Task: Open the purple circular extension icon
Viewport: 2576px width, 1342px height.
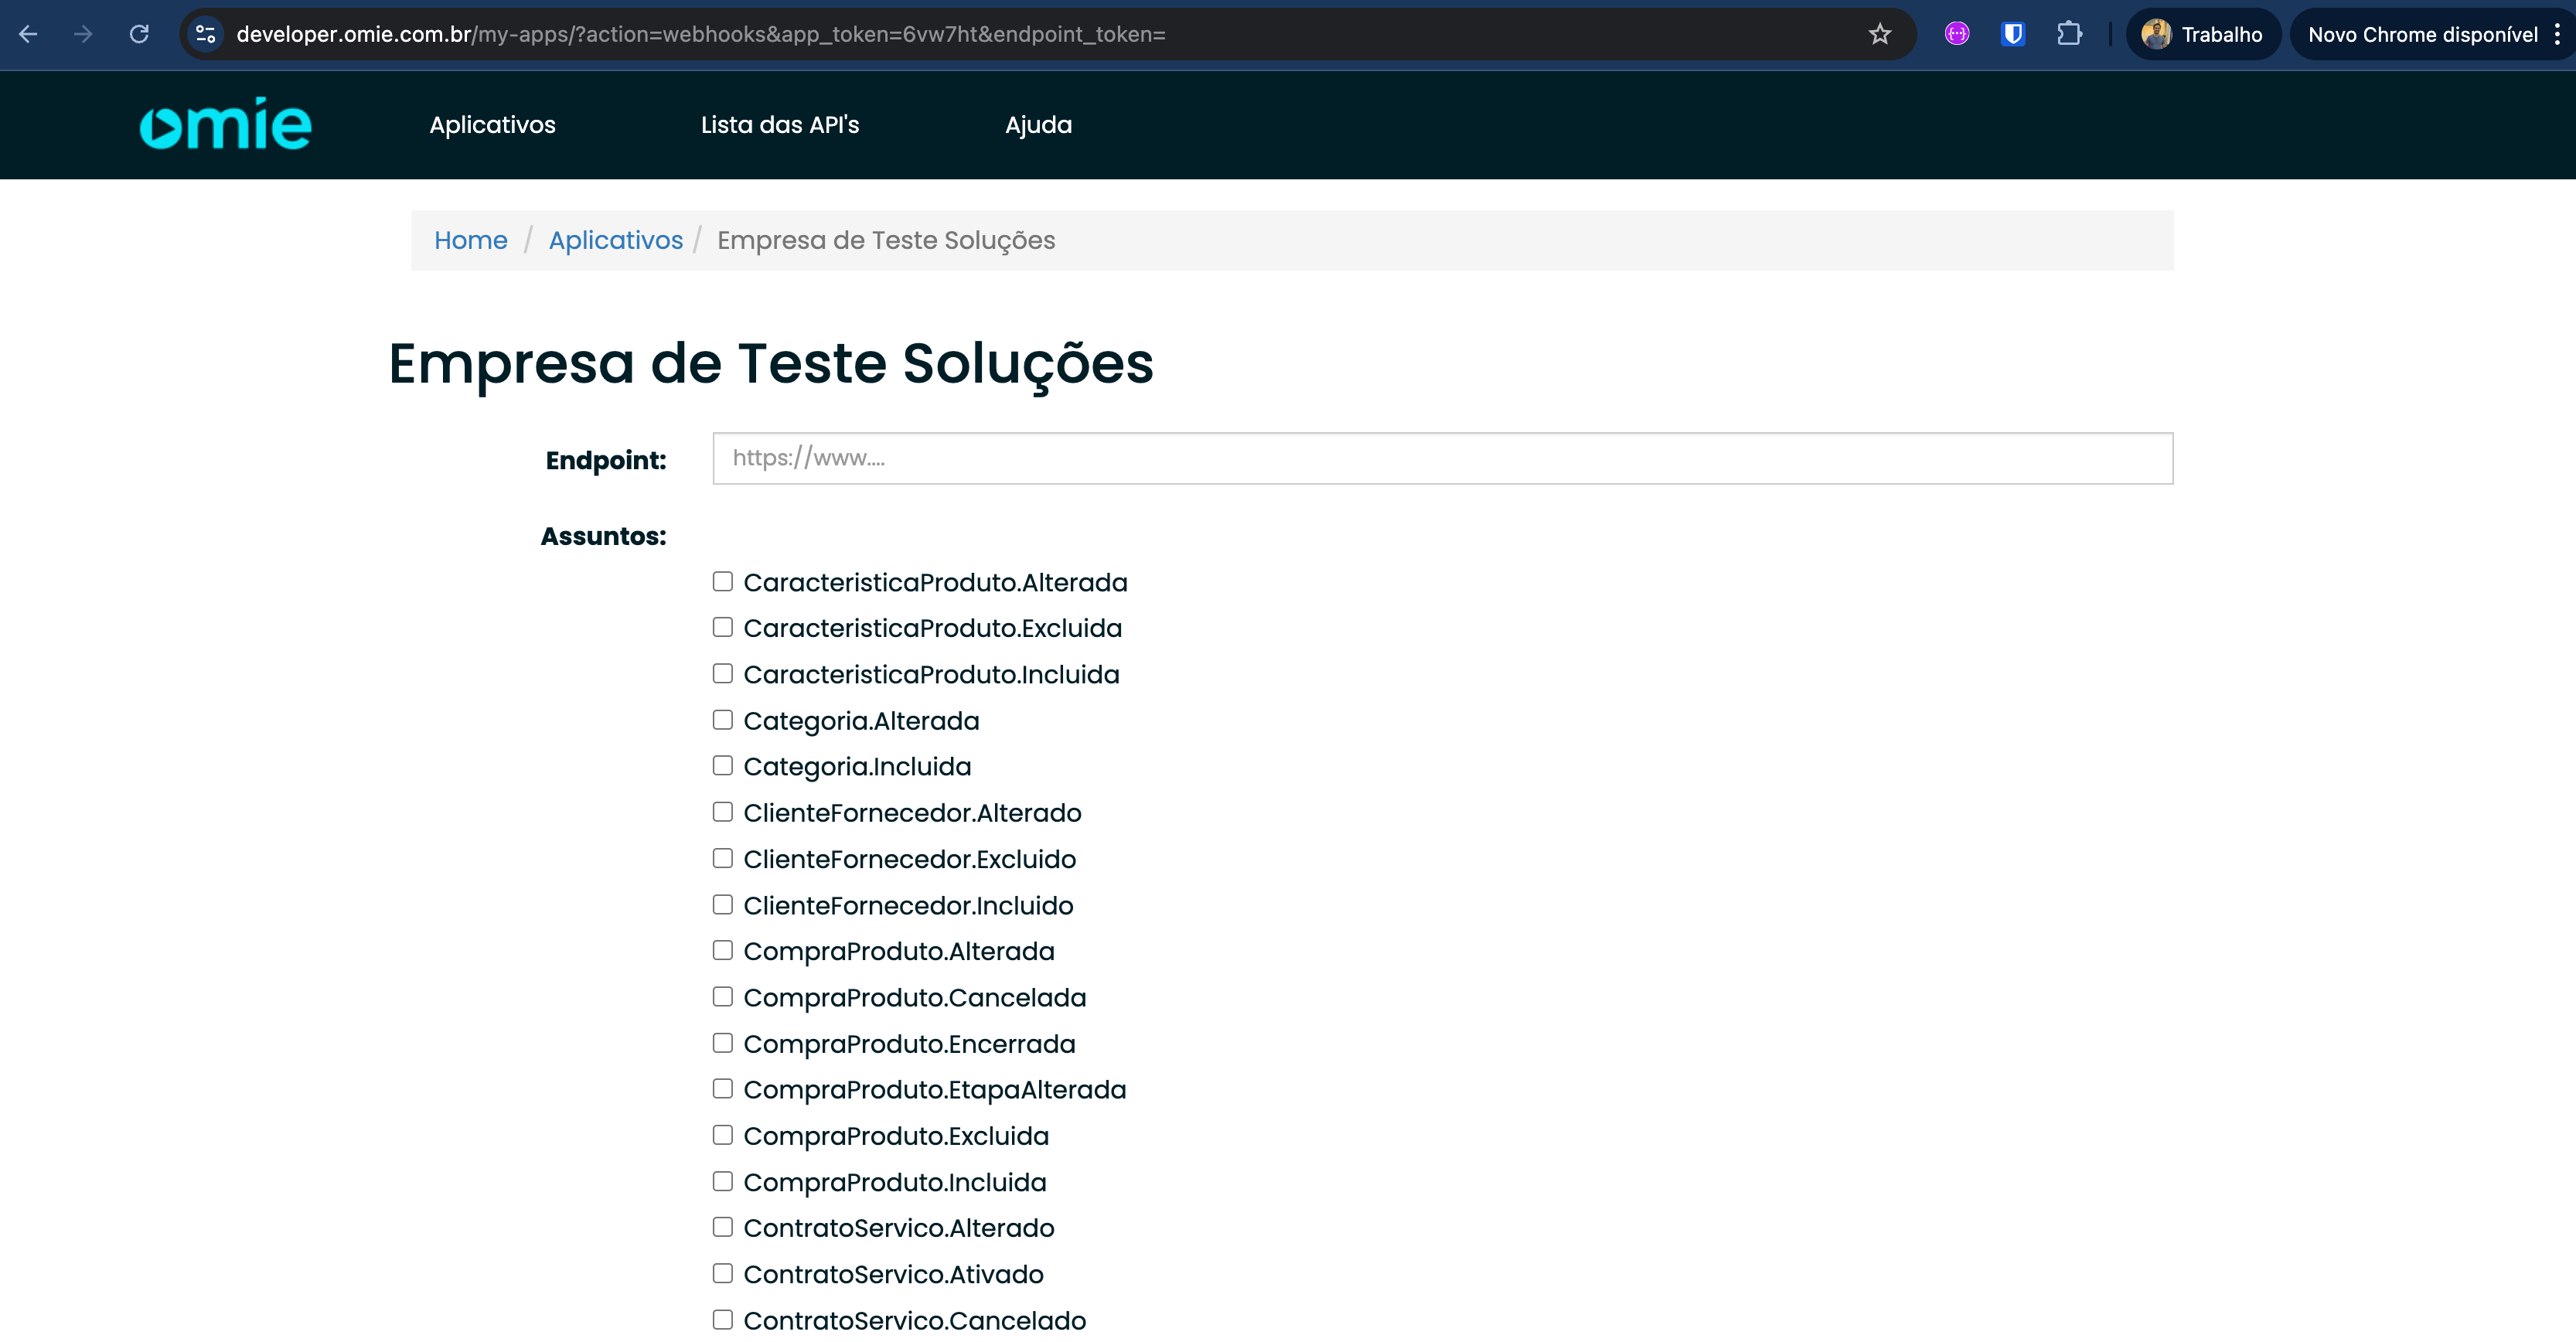Action: click(x=1957, y=34)
